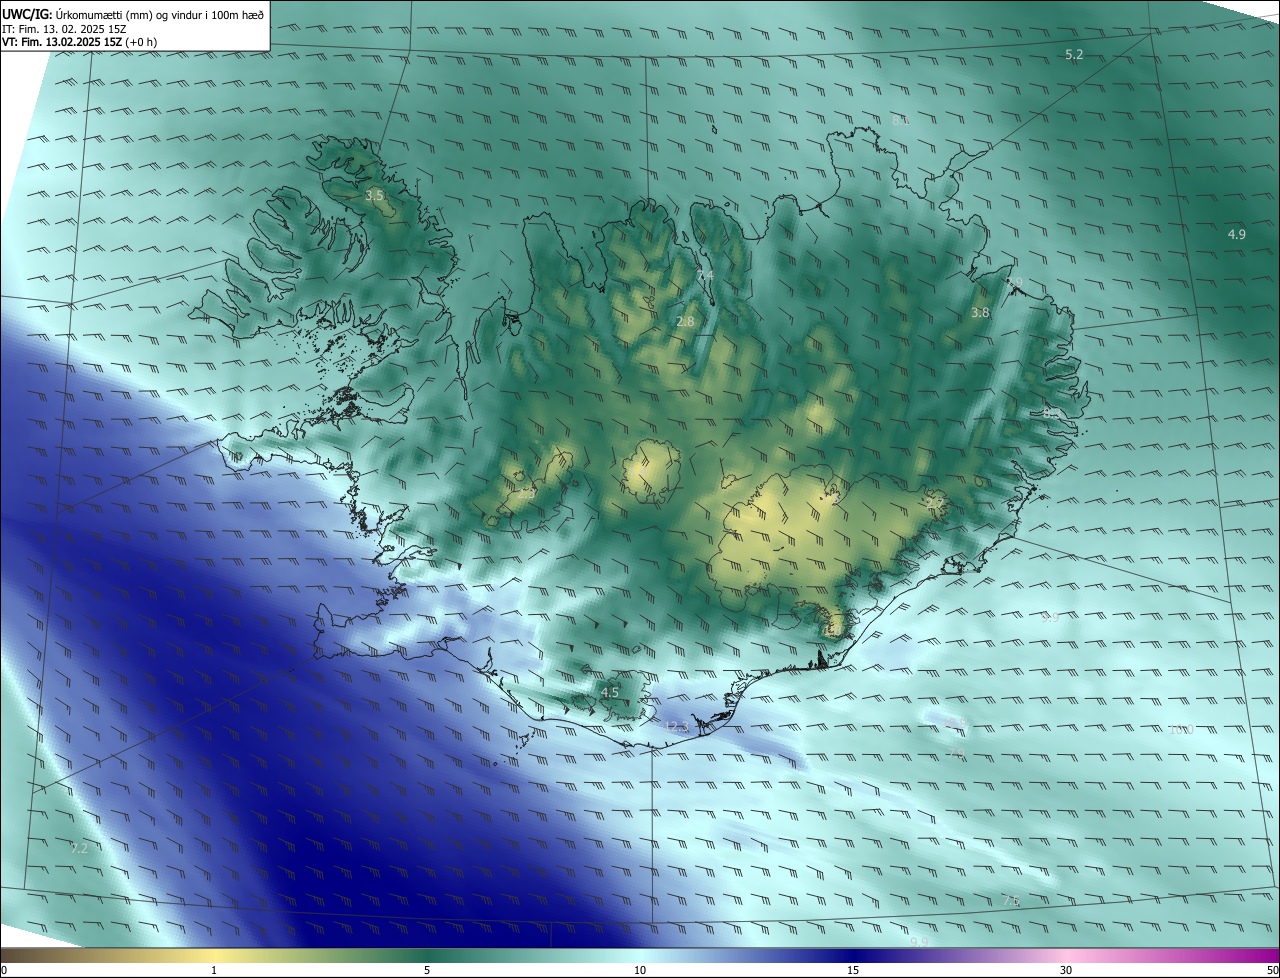Click the 'UWC/IG: Úrkomumætti (mm)' title line
Viewport: 1280px width, 978px height.
coord(133,13)
